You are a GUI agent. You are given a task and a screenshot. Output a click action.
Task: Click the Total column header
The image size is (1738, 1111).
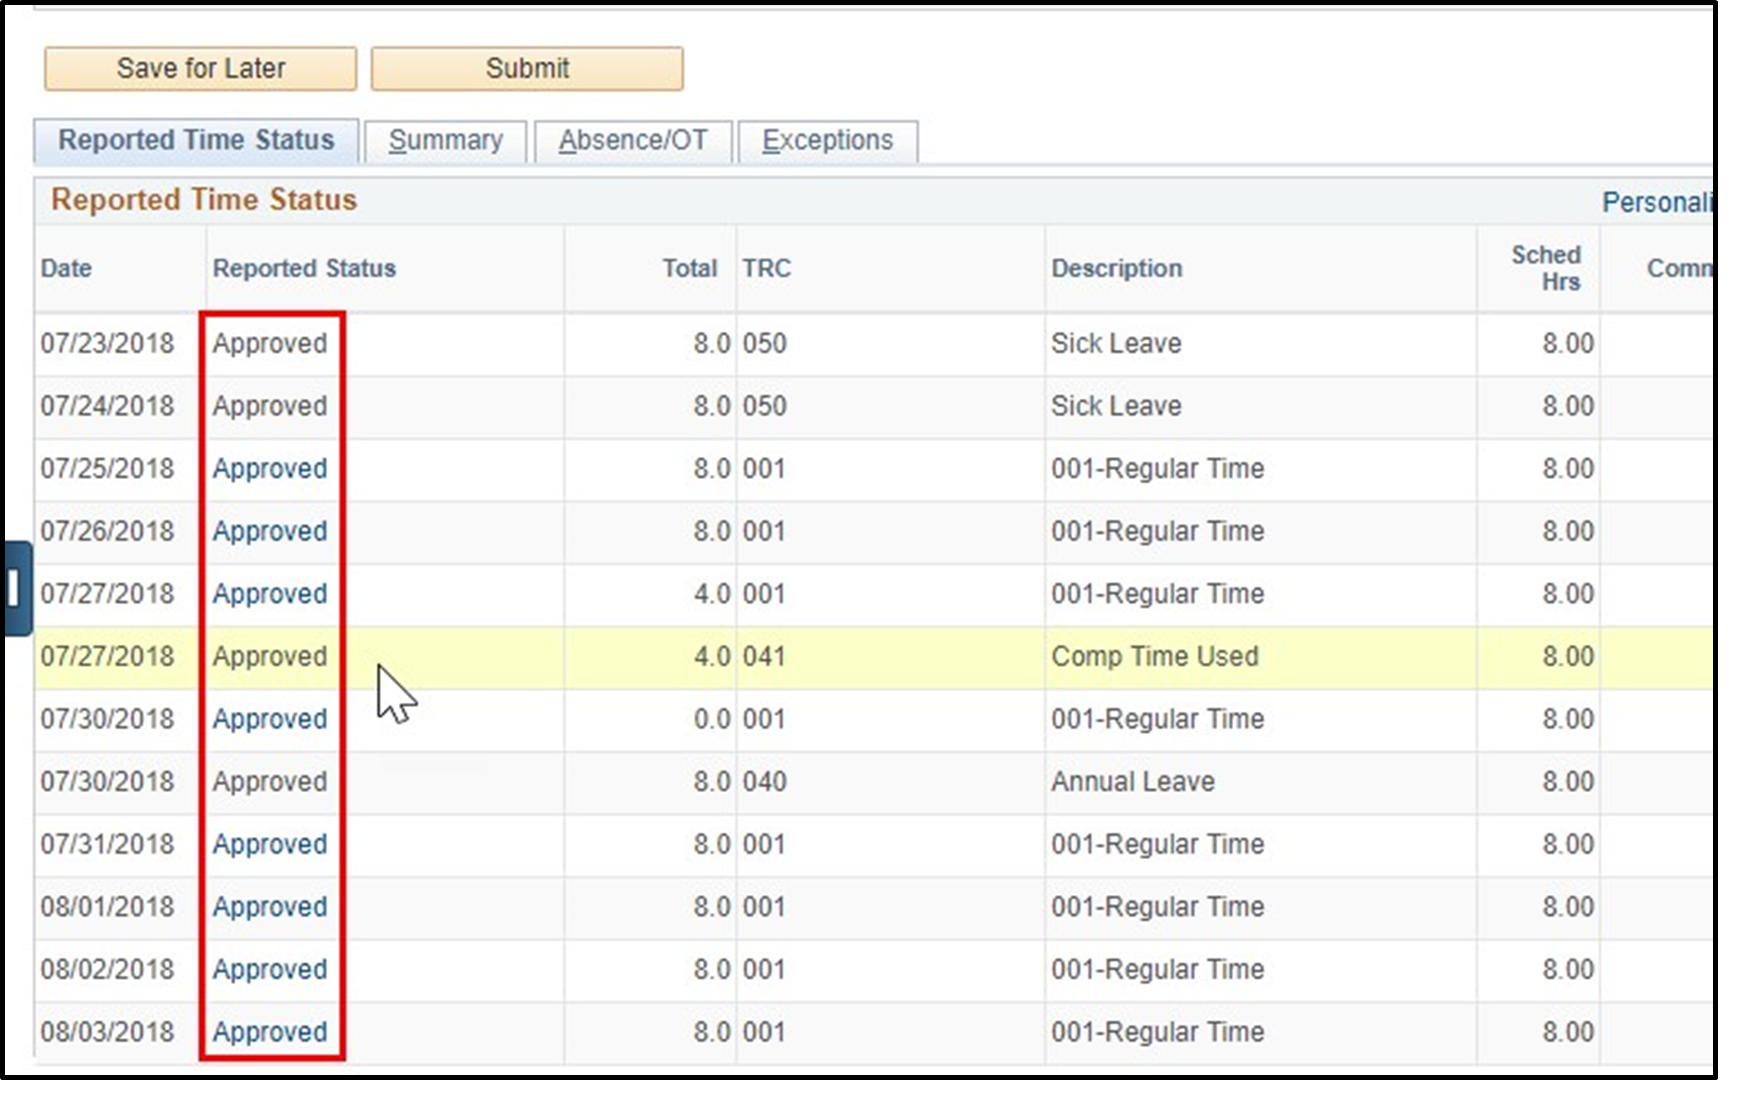(x=692, y=268)
